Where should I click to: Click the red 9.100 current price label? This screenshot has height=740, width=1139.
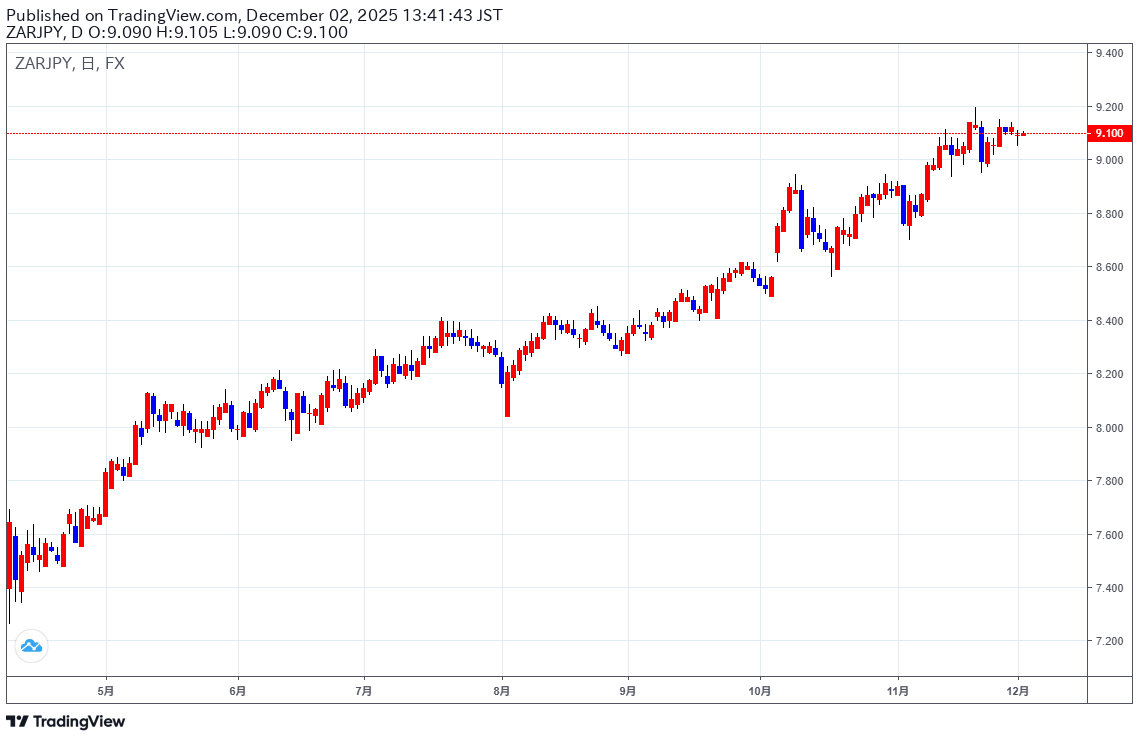[1109, 133]
